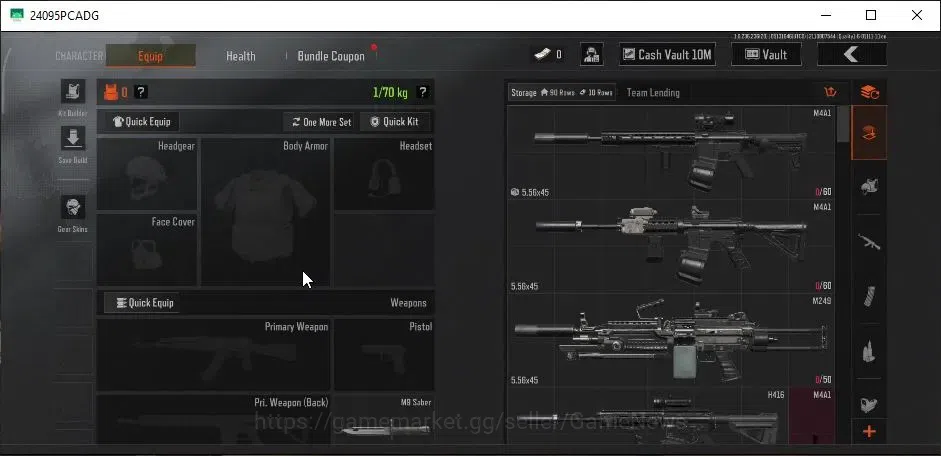Click upper Quick Equip gear button
The height and width of the screenshot is (456, 941).
142,122
